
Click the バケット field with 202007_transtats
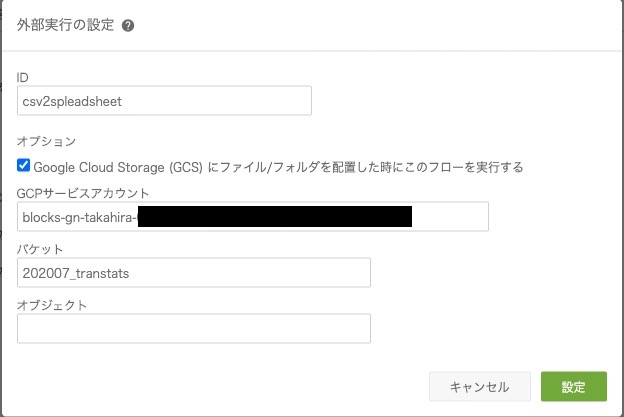[194, 273]
